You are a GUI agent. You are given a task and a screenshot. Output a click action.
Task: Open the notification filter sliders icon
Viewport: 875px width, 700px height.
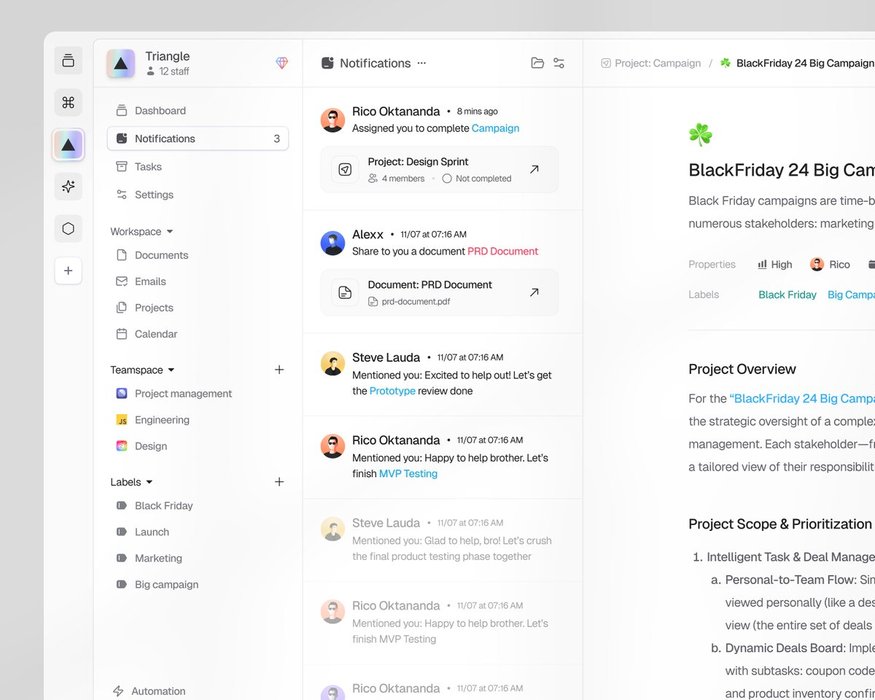tap(559, 63)
